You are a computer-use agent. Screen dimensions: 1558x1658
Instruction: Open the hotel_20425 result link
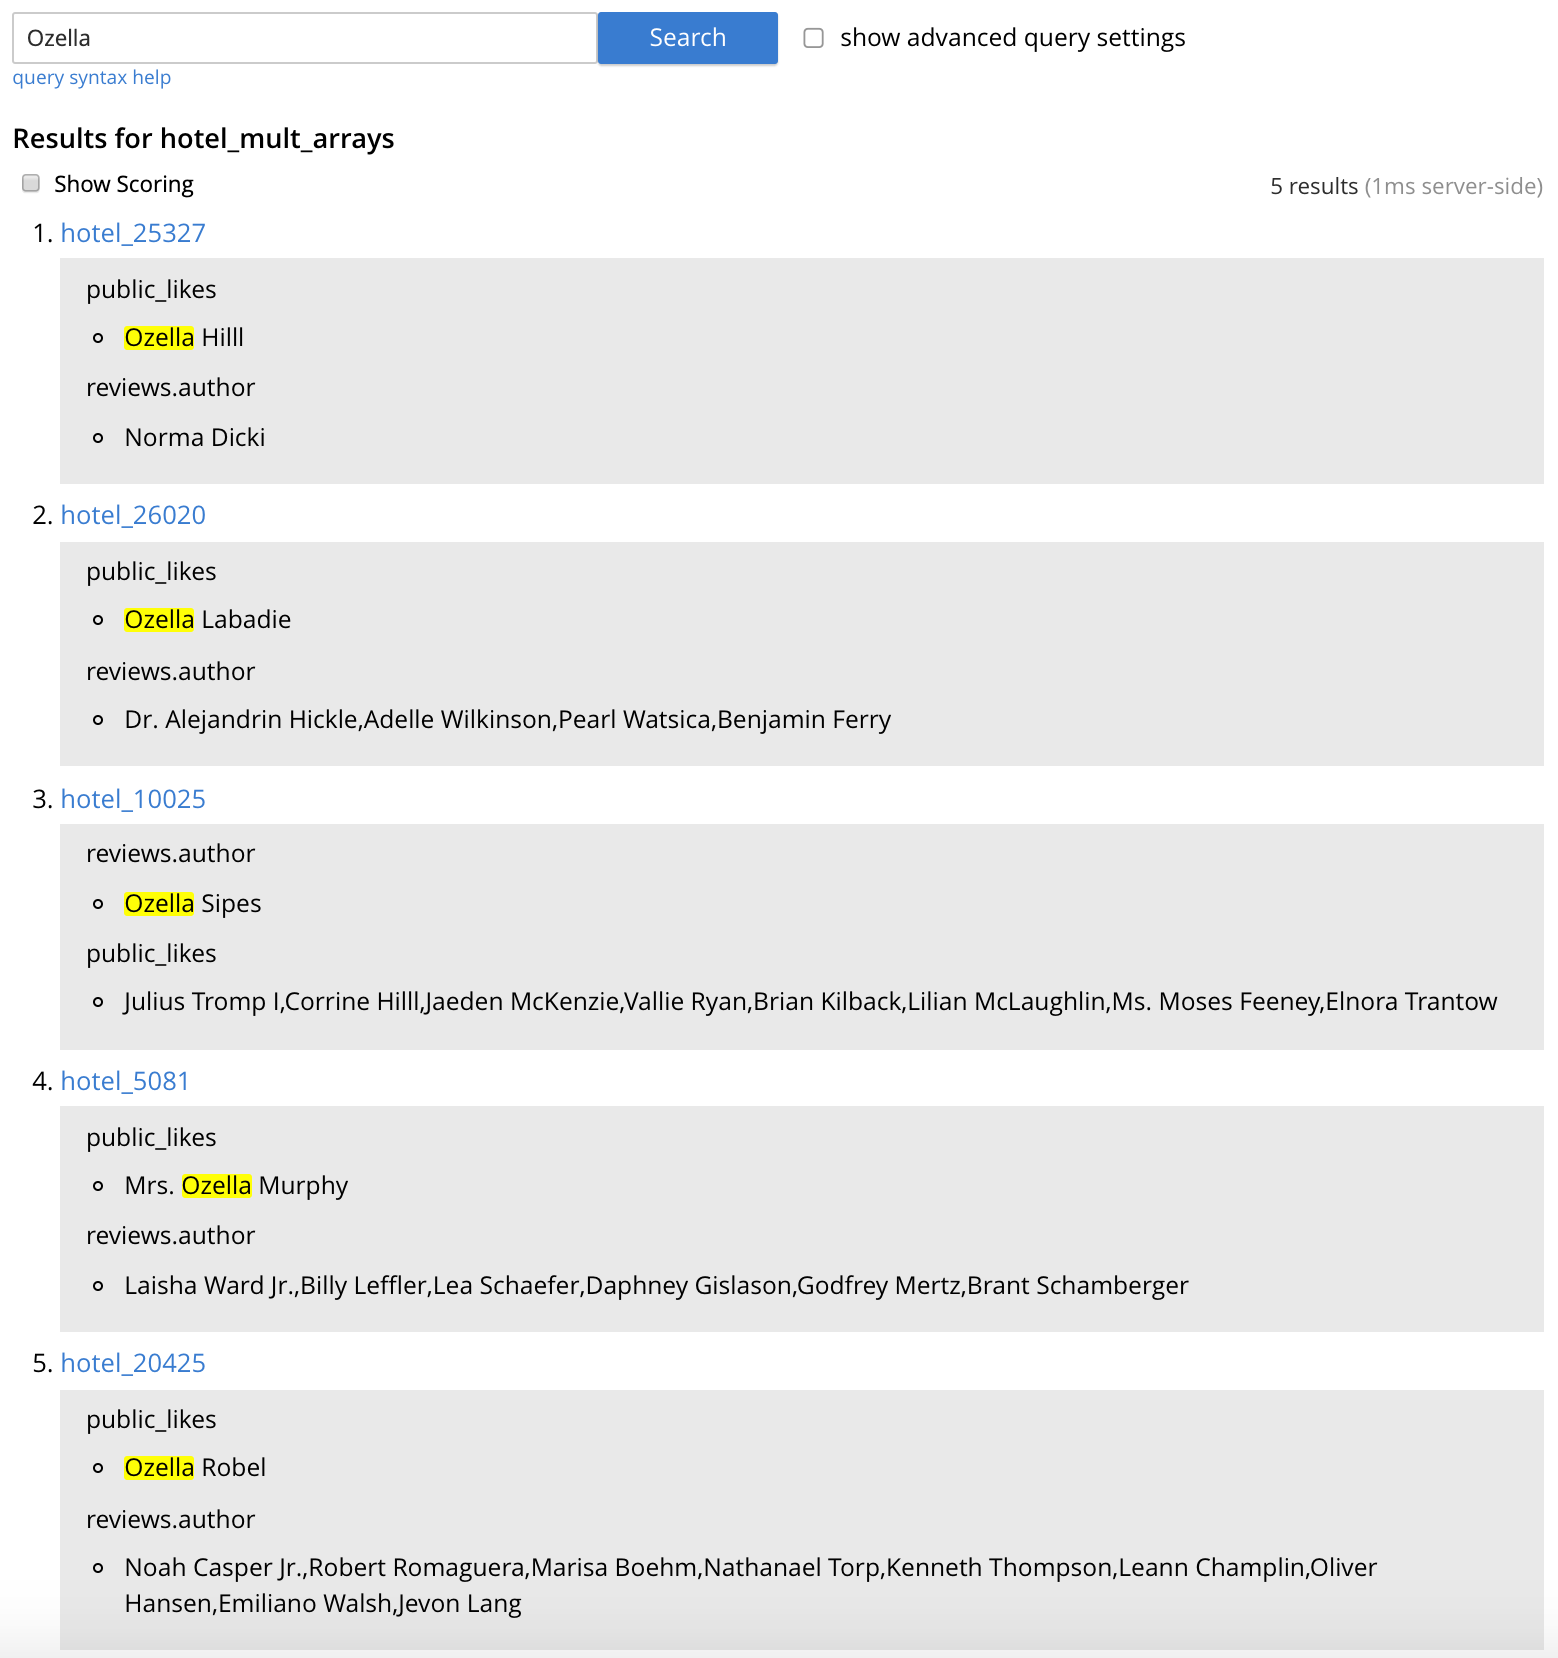133,1363
